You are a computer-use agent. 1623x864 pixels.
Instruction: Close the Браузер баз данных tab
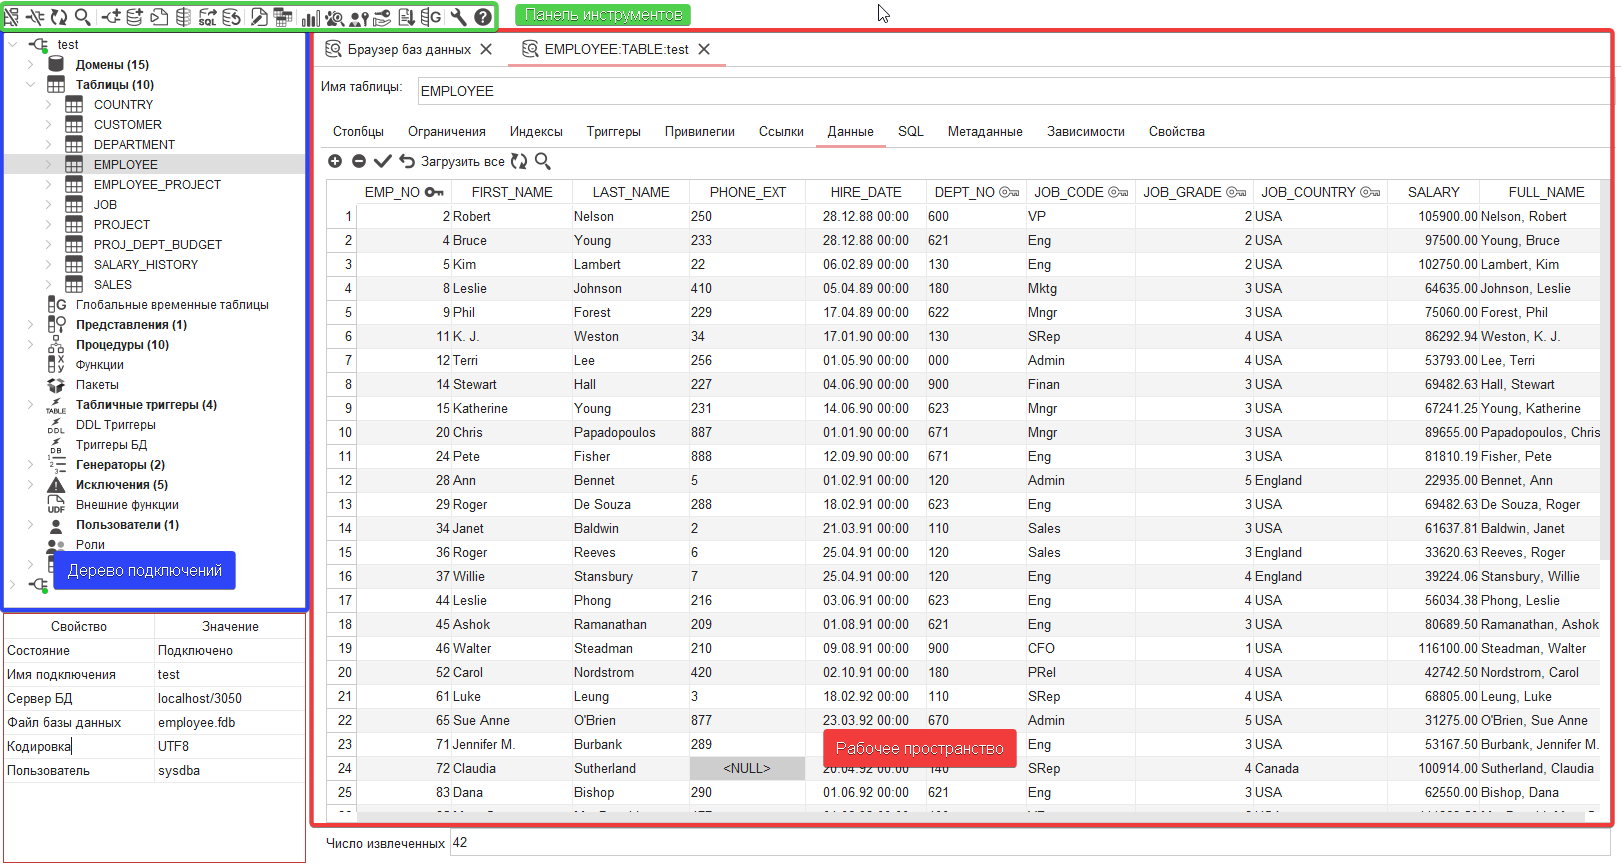[x=486, y=49]
